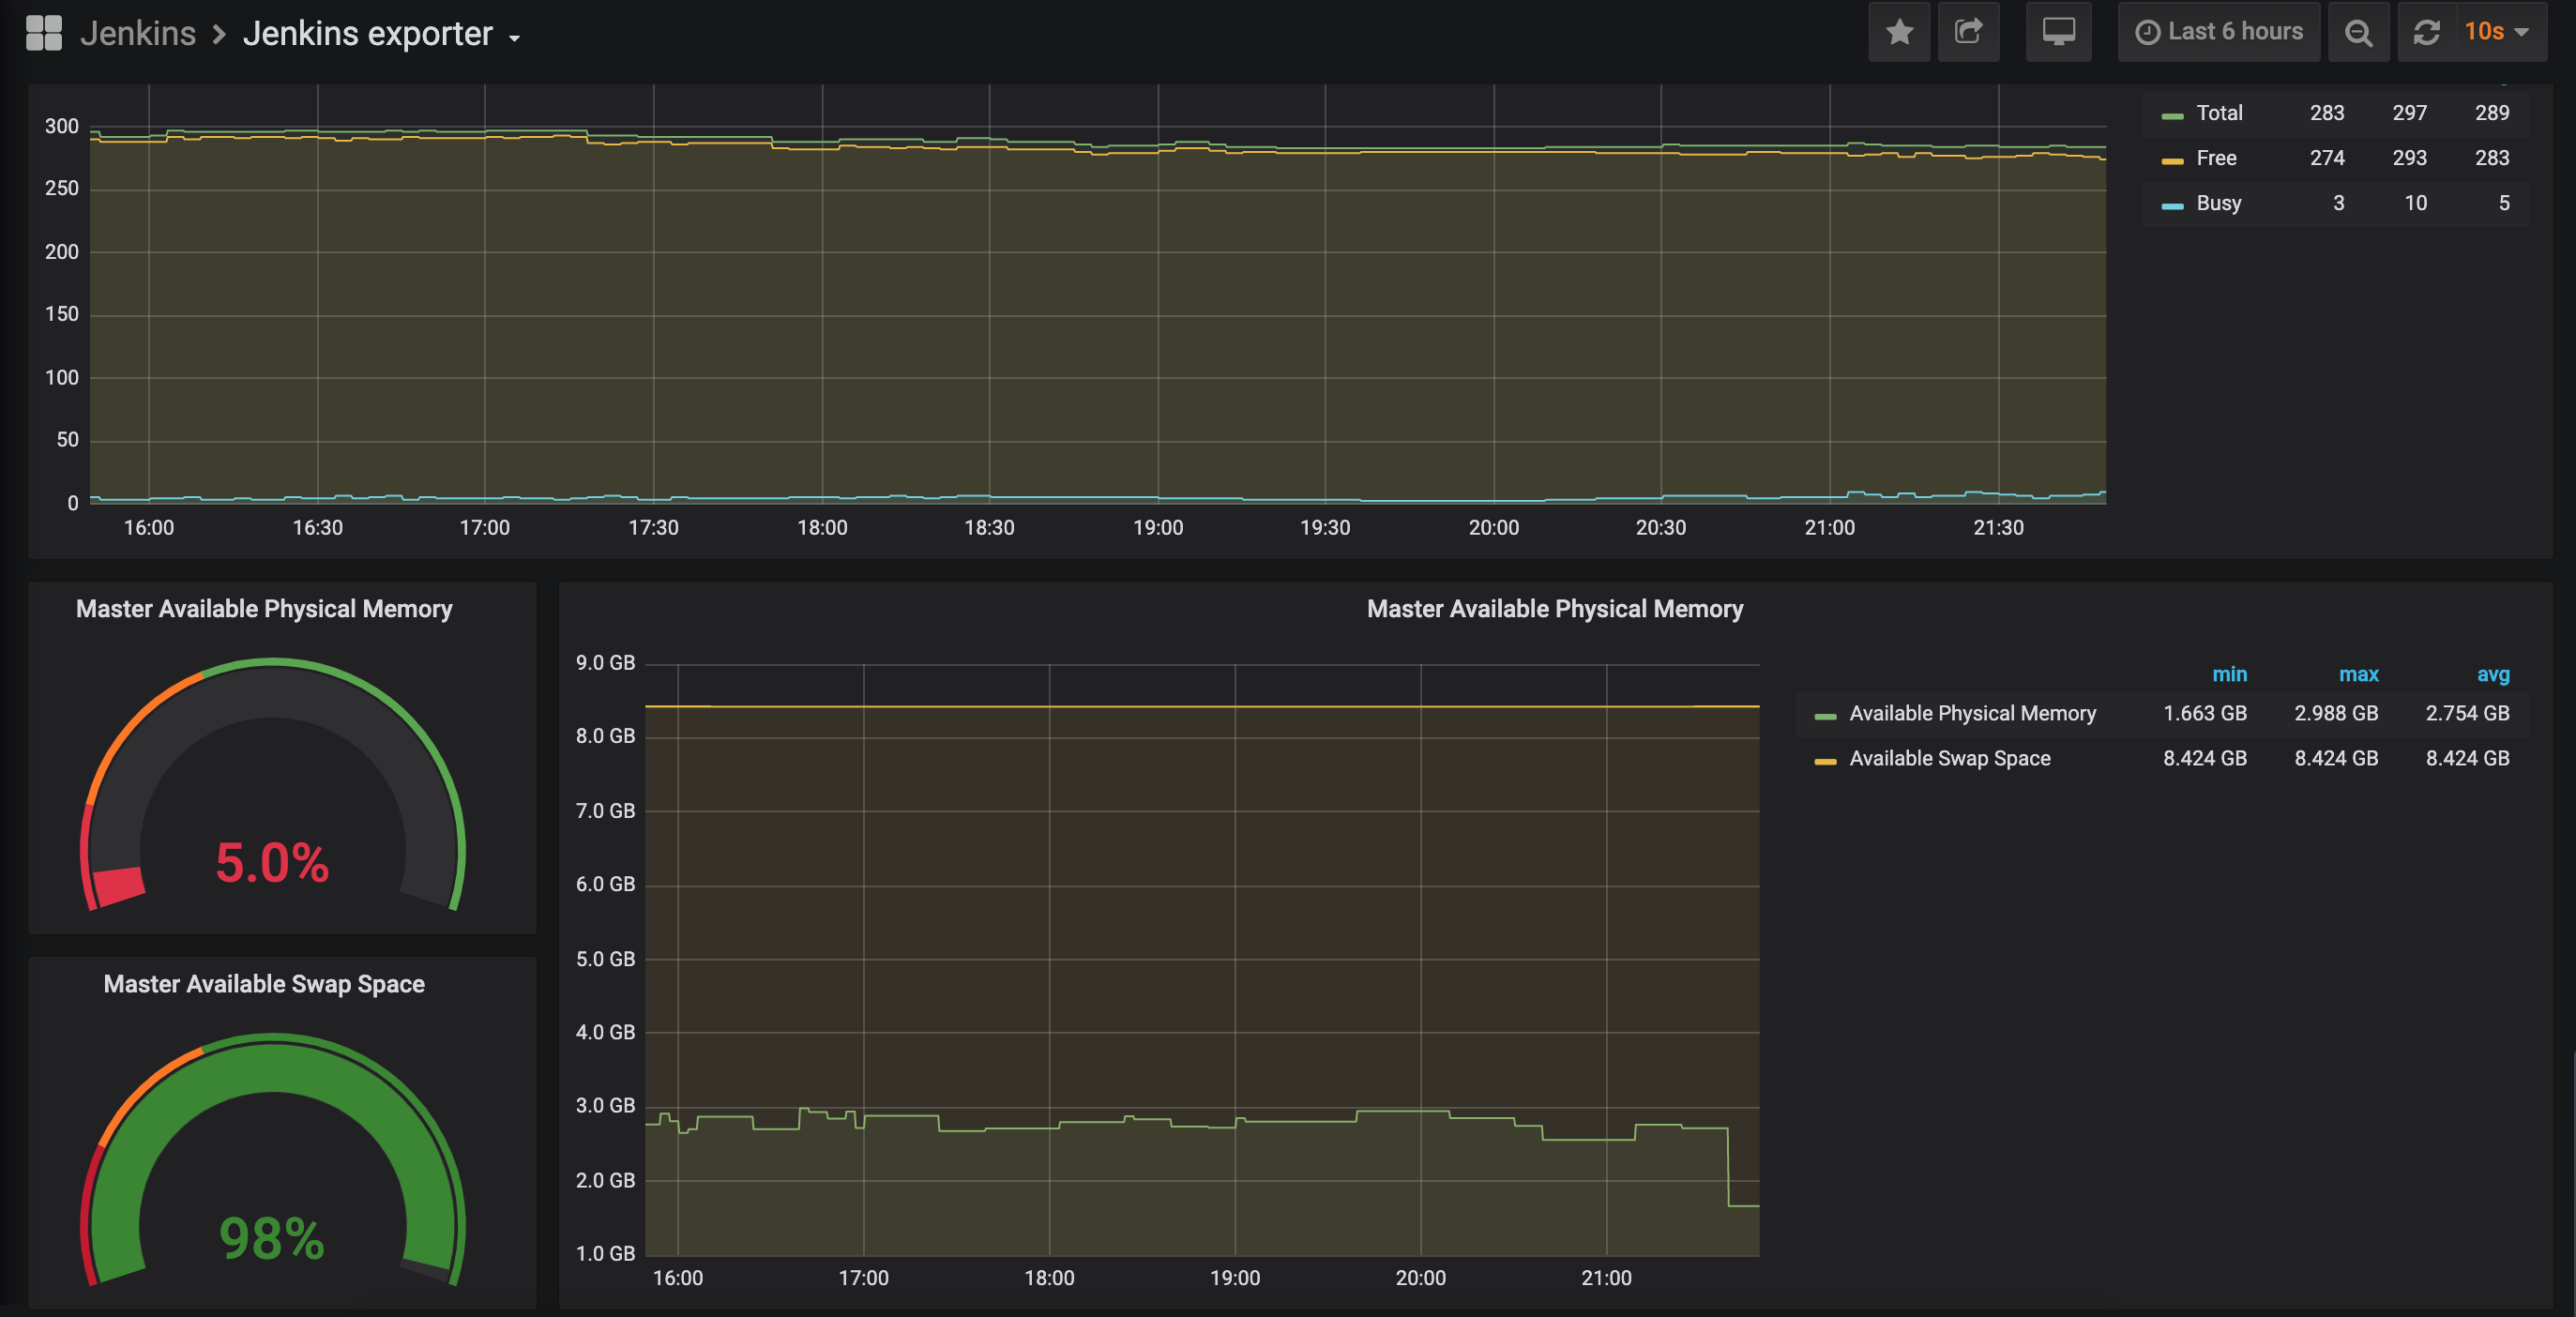The width and height of the screenshot is (2576, 1317).
Task: Click the Available Swap Space color swatch
Action: pos(1824,761)
